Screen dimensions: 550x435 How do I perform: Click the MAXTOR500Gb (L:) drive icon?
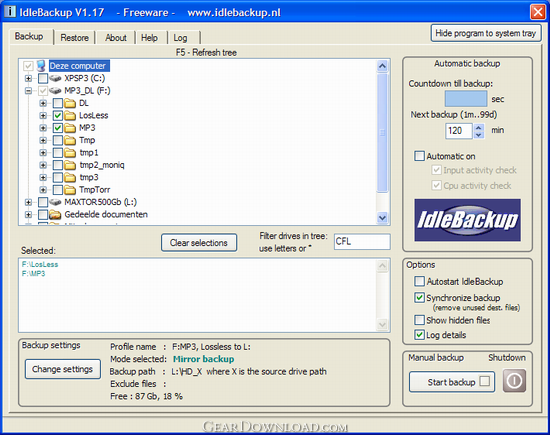[55, 202]
